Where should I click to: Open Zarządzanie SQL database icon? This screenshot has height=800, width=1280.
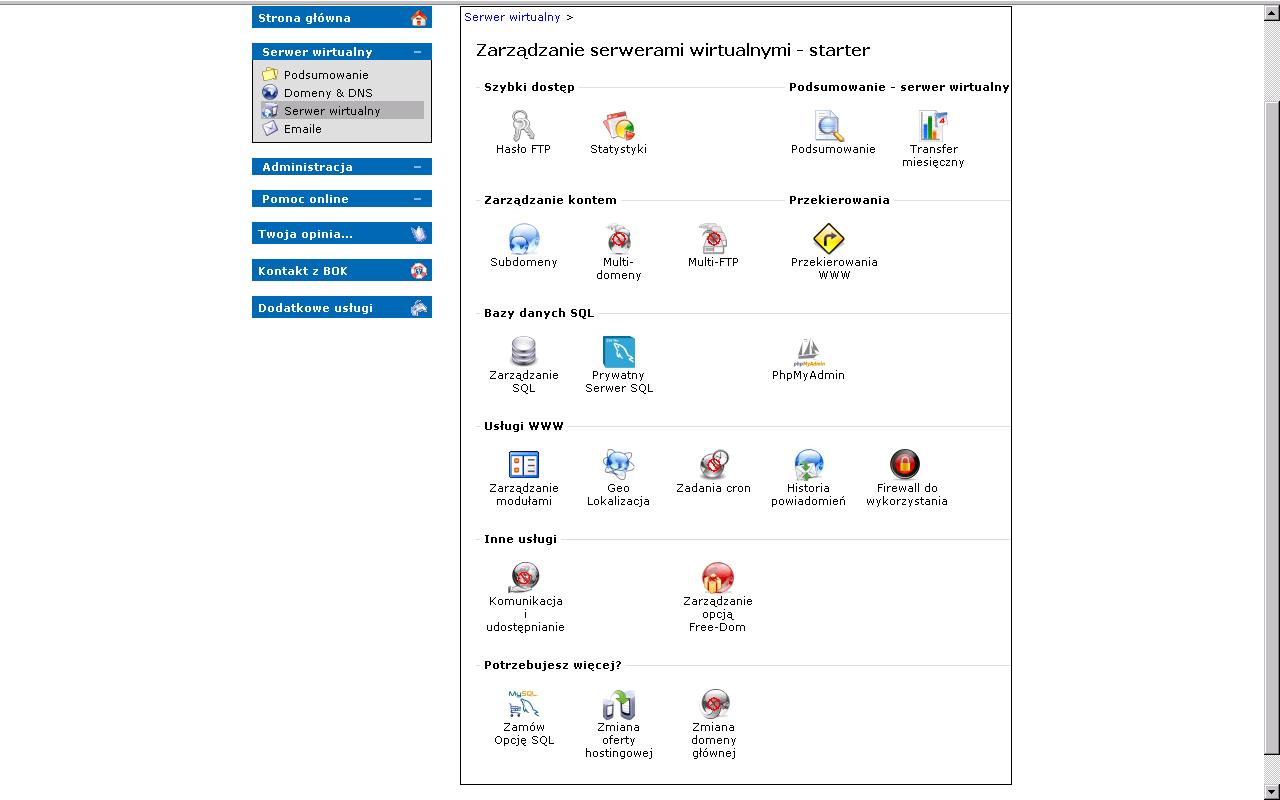pos(523,352)
